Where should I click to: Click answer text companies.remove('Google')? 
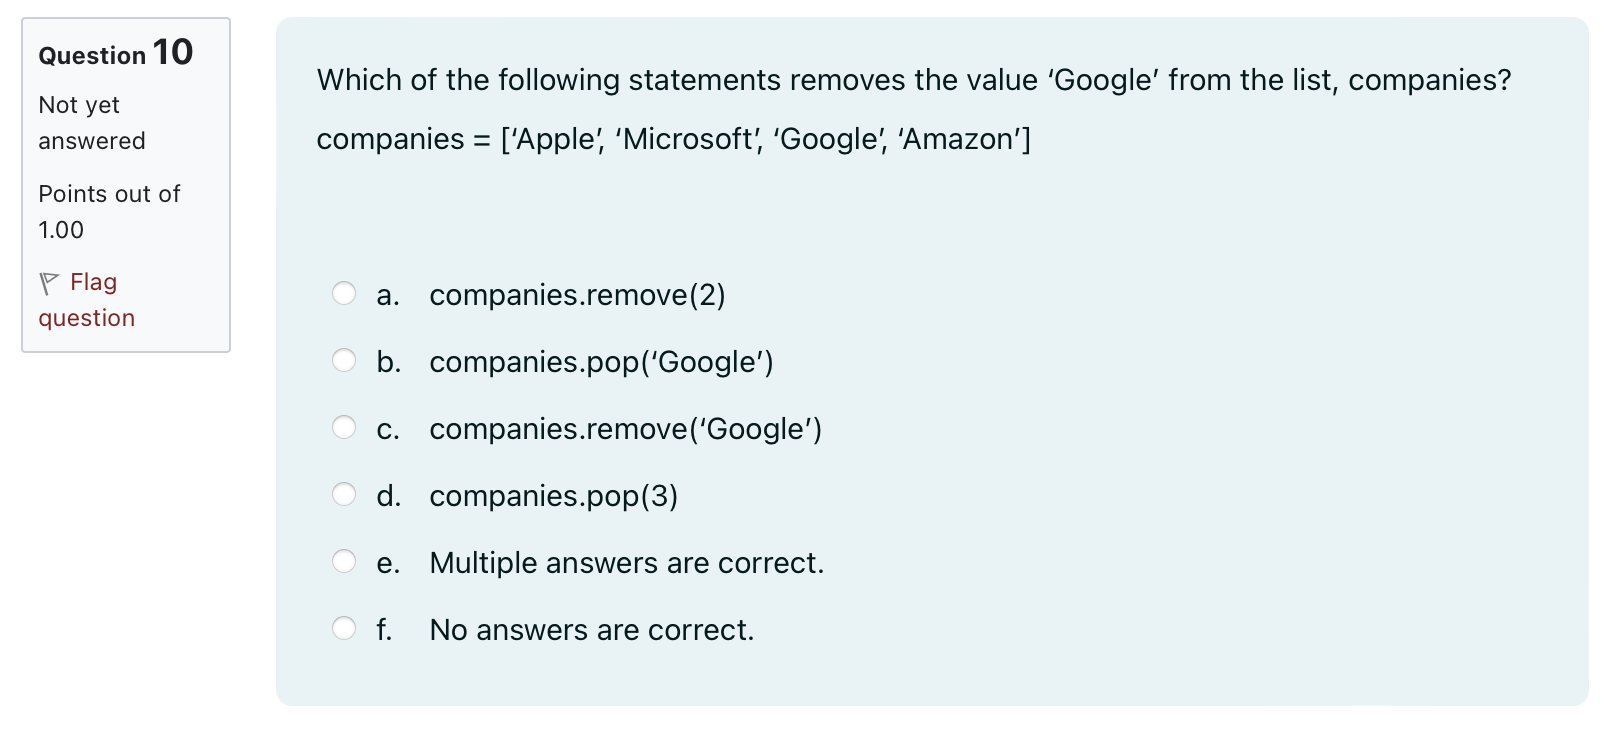(x=625, y=429)
